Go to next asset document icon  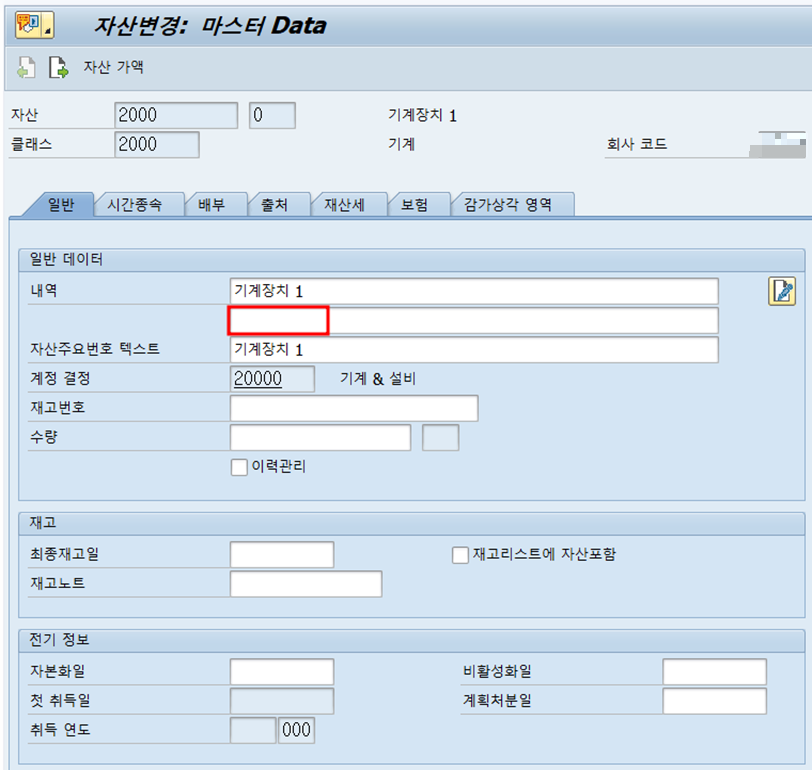[x=59, y=67]
